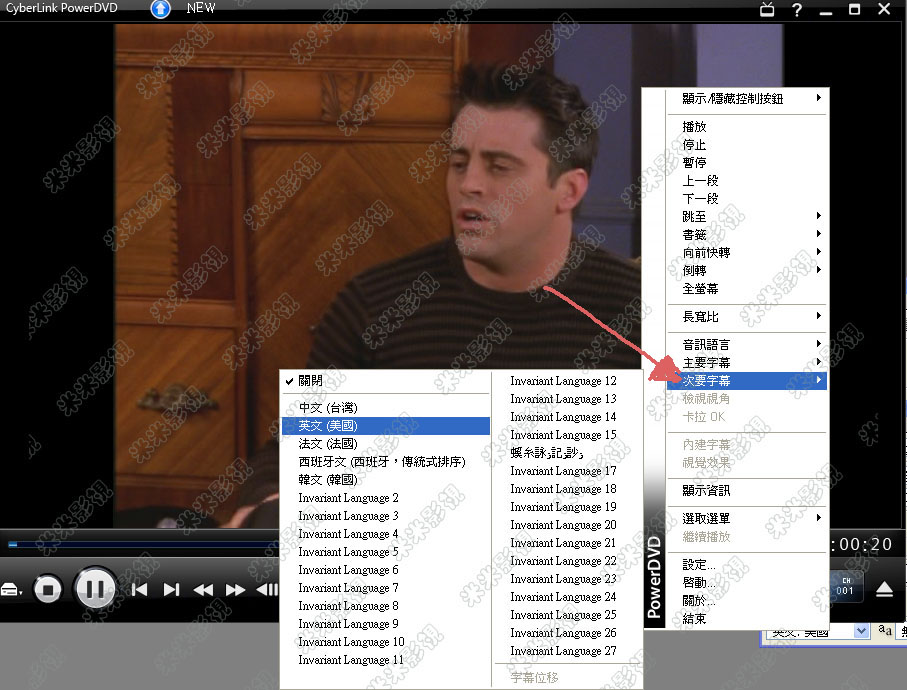
Task: Select 關閉 to turn off secondary subtitles
Action: point(386,381)
